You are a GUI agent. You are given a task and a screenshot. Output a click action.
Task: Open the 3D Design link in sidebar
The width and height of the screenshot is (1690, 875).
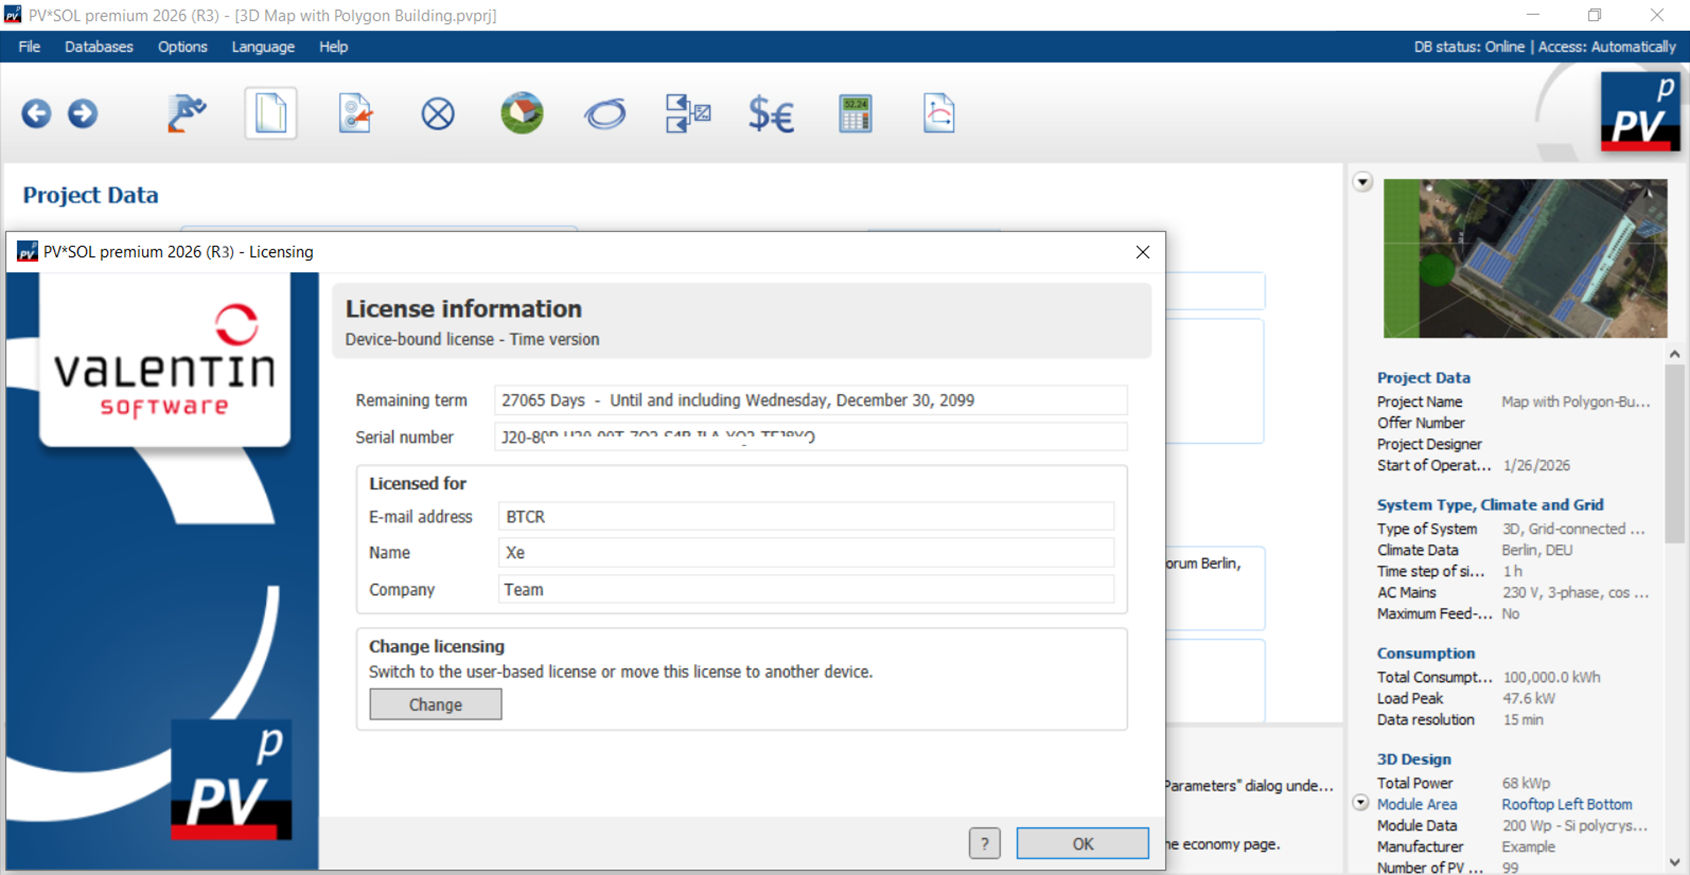(1414, 759)
